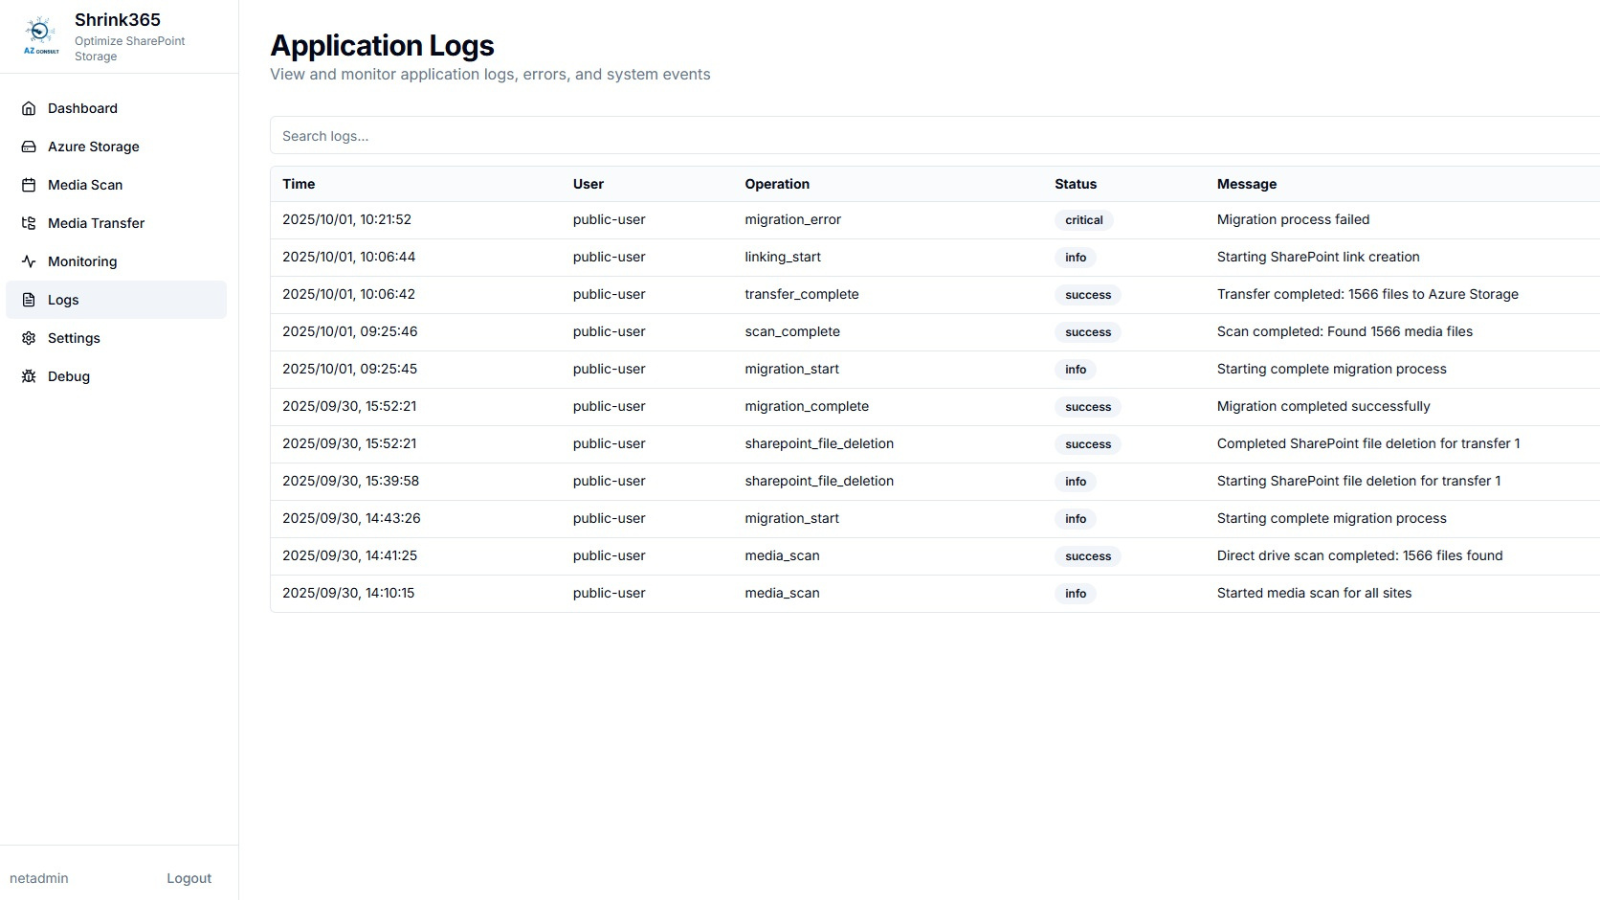The height and width of the screenshot is (900, 1600).
Task: Click 'Starting SharePoint file deletion' message
Action: click(x=1359, y=481)
